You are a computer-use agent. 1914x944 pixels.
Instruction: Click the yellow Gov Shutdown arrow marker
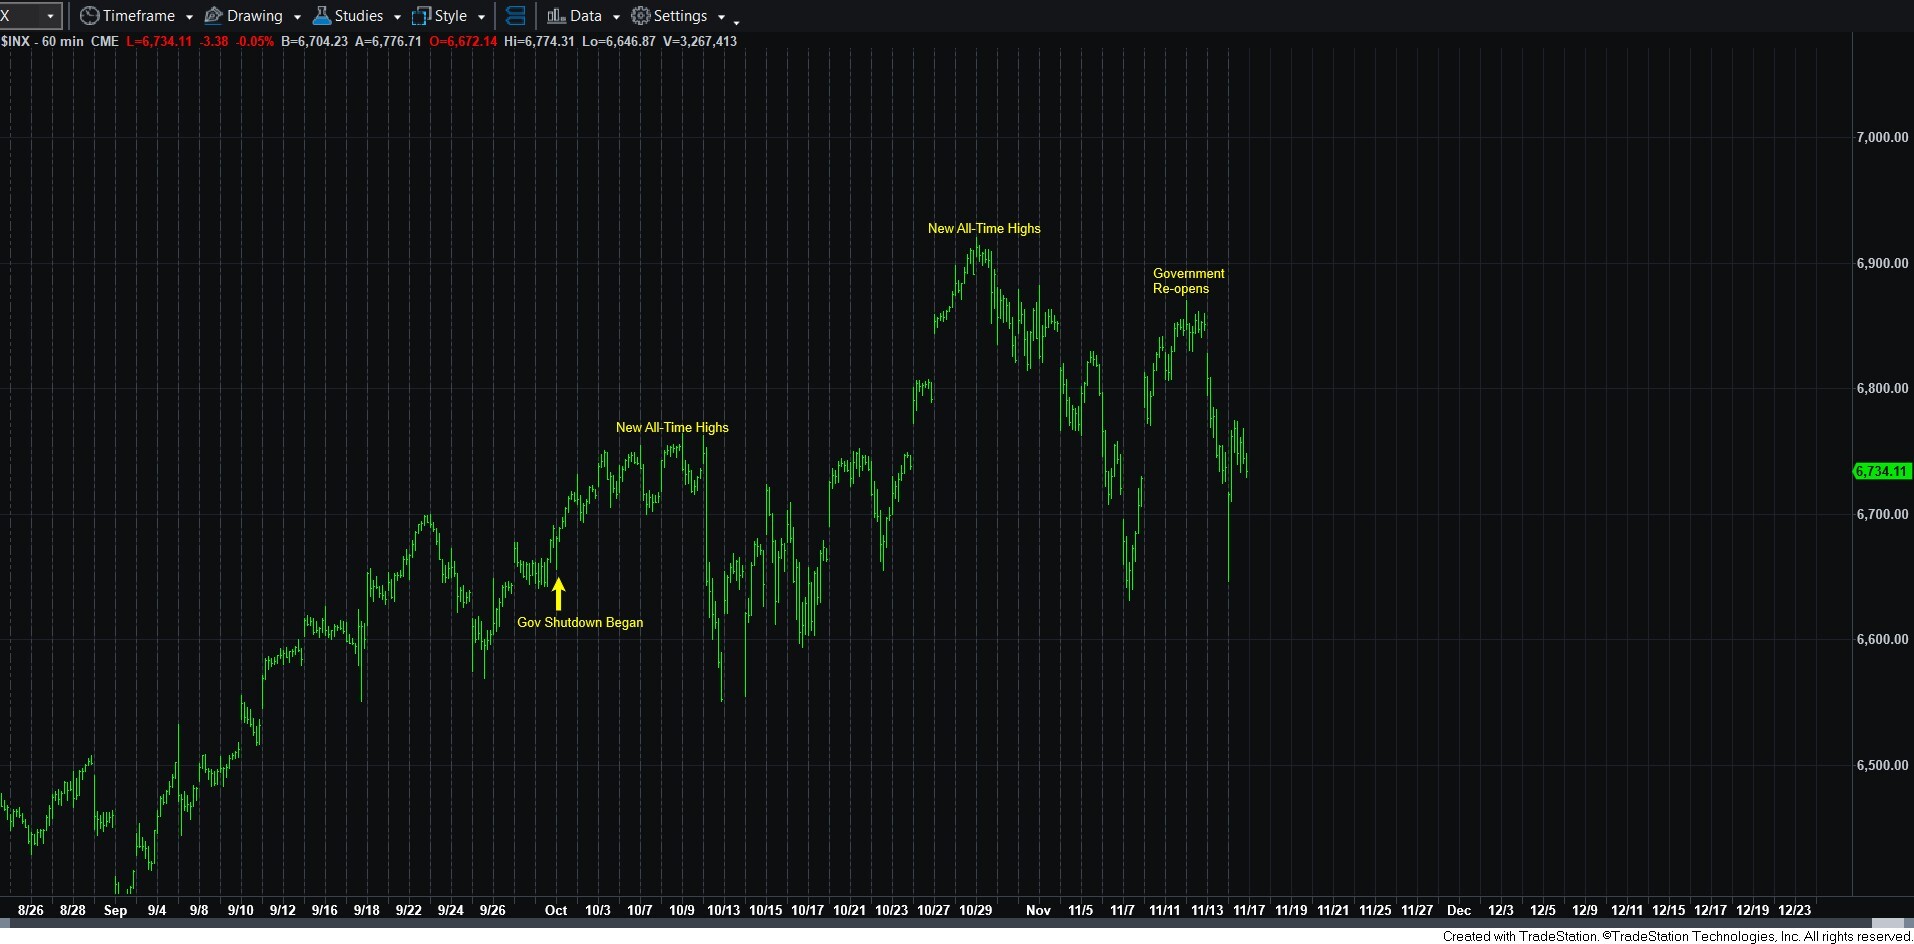tap(558, 594)
